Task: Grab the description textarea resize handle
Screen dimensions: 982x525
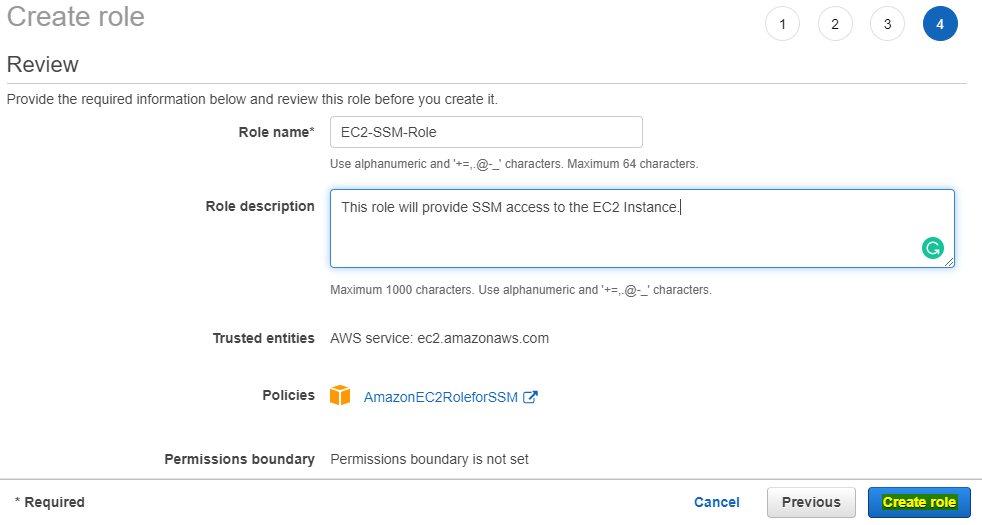Action: click(x=949, y=262)
